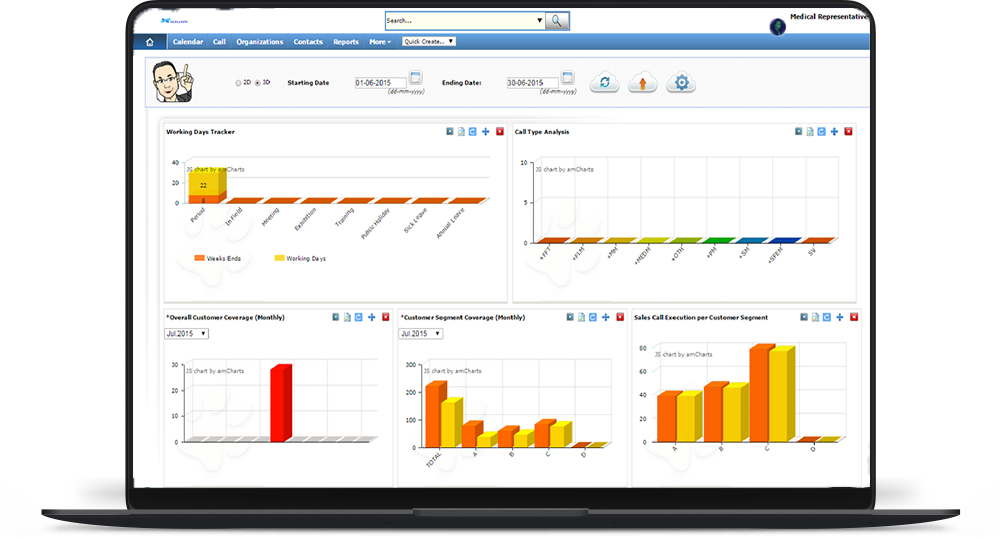Click the Starting Date input field
The height and width of the screenshot is (539, 1000).
click(380, 83)
